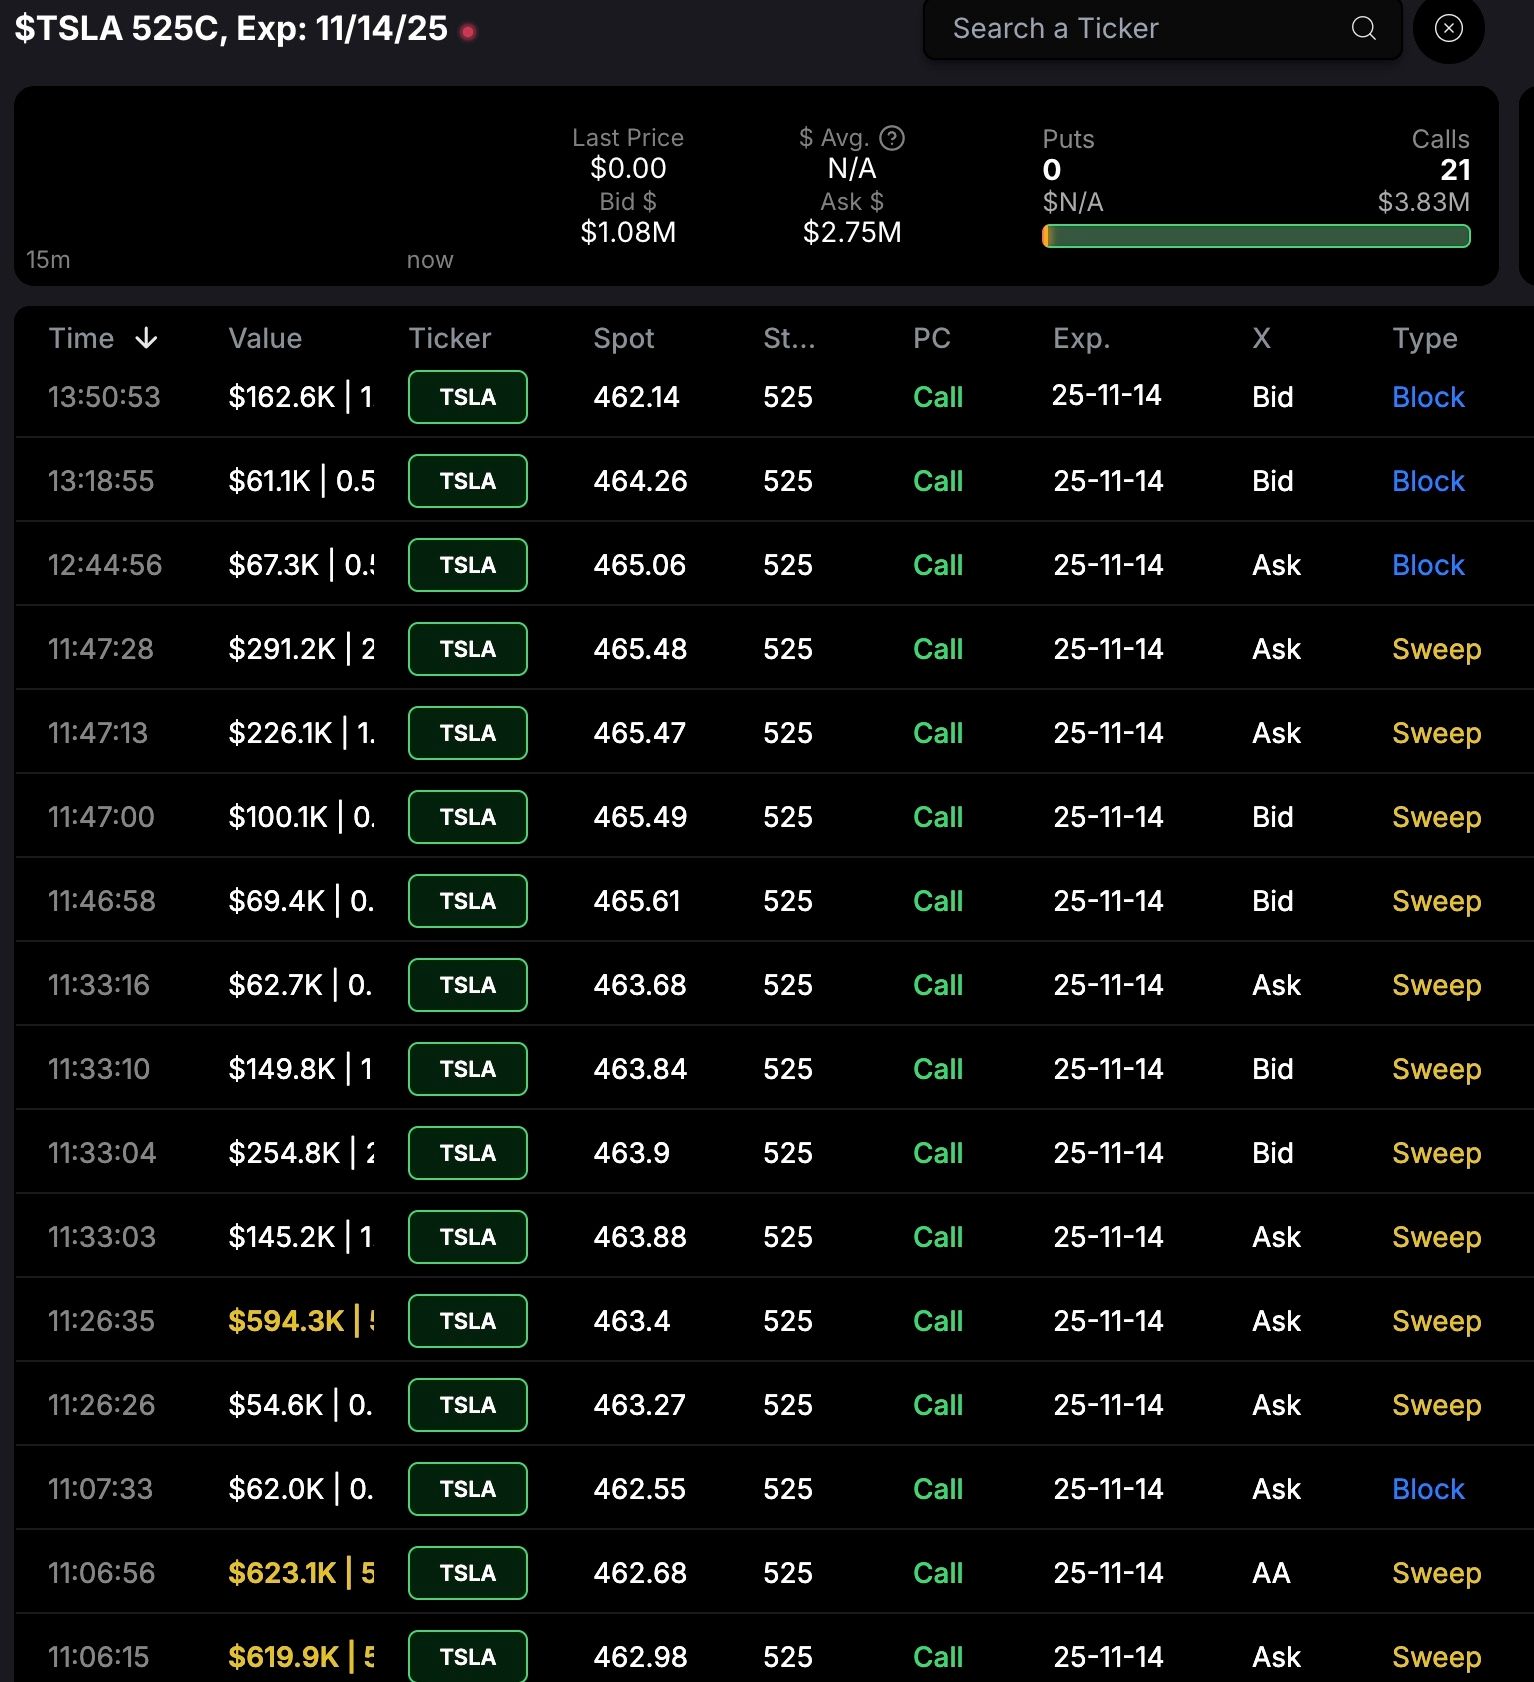Open TSLA ticker badge at 13:50:53
Image resolution: width=1534 pixels, height=1682 pixels.
(x=468, y=397)
